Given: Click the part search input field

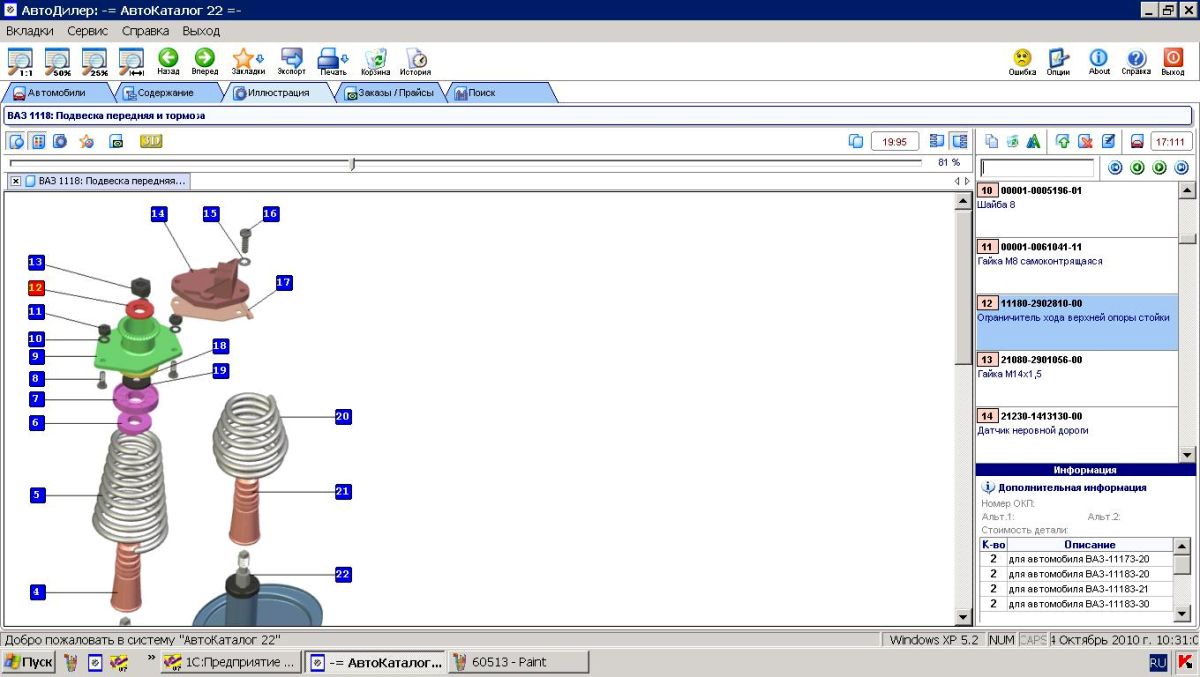Looking at the screenshot, I should coord(1037,168).
